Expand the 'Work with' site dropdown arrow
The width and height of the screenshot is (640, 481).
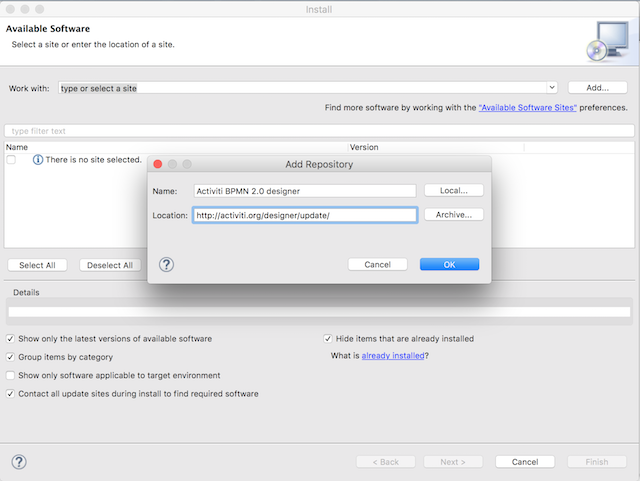552,88
